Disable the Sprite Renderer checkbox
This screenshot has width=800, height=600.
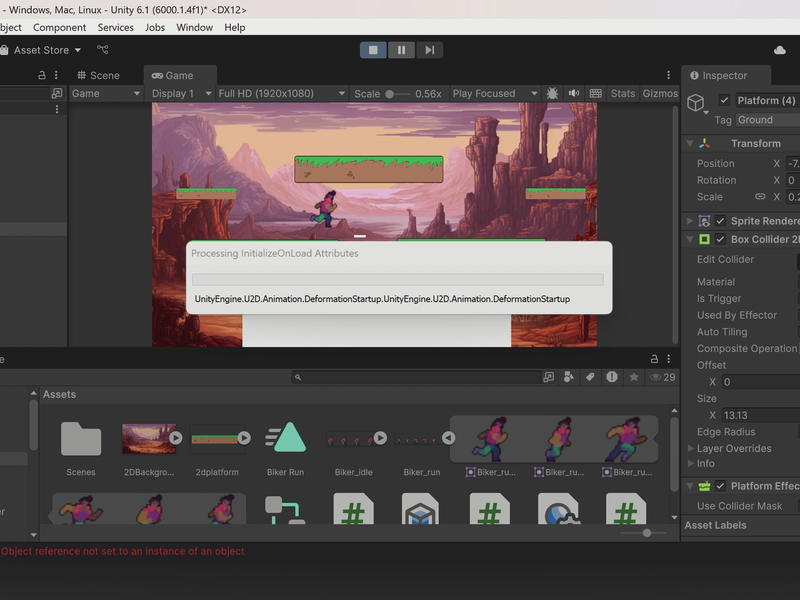click(720, 221)
